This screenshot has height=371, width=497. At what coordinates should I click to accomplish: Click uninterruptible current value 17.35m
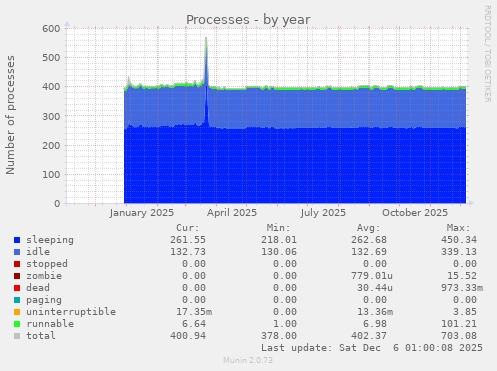pos(194,312)
